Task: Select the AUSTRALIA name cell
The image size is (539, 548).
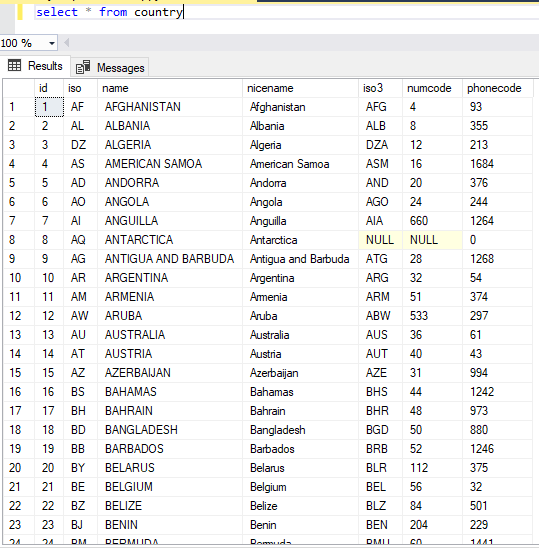Action: coord(170,335)
